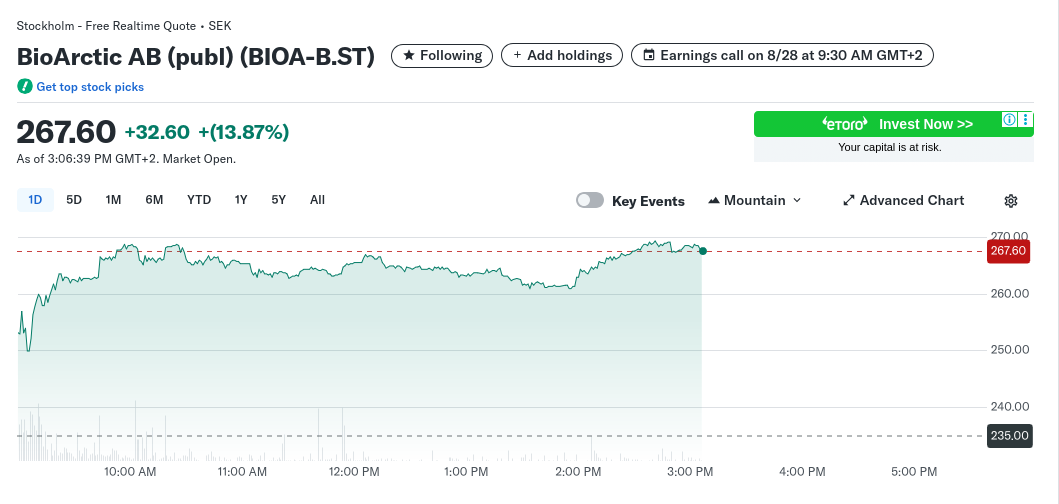Click the calendar icon for earnings call

coord(649,56)
